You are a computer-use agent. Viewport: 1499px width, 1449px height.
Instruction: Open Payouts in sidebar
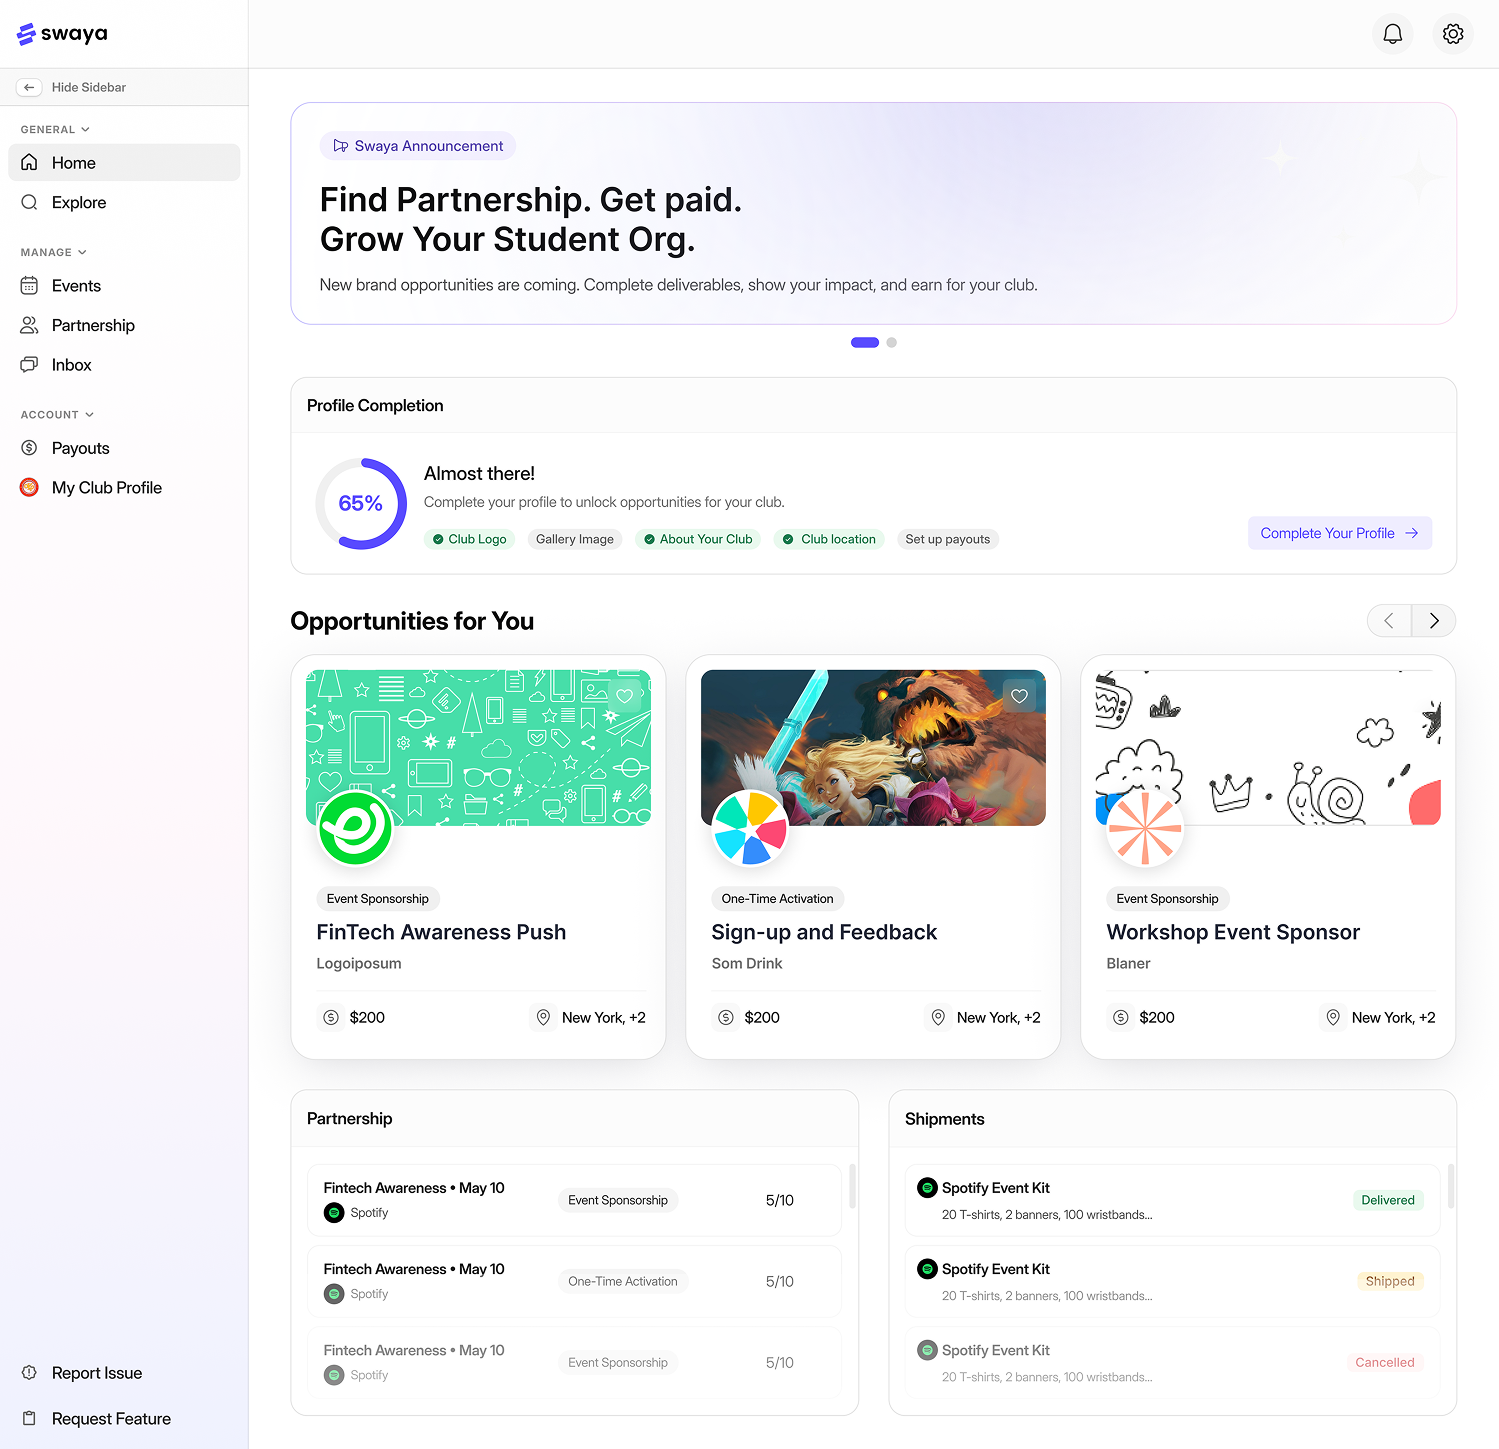124,448
